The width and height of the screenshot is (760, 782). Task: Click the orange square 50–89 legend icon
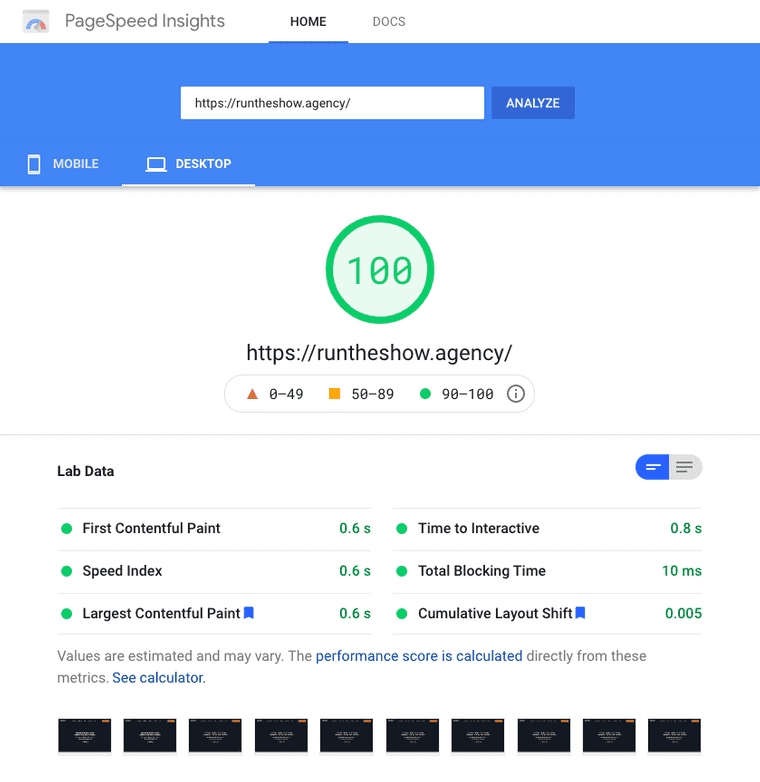pyautogui.click(x=335, y=394)
